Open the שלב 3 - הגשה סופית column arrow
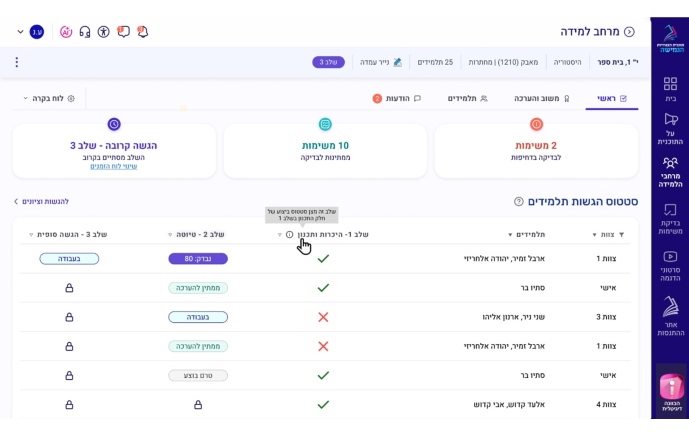The width and height of the screenshot is (689, 436). coord(31,235)
